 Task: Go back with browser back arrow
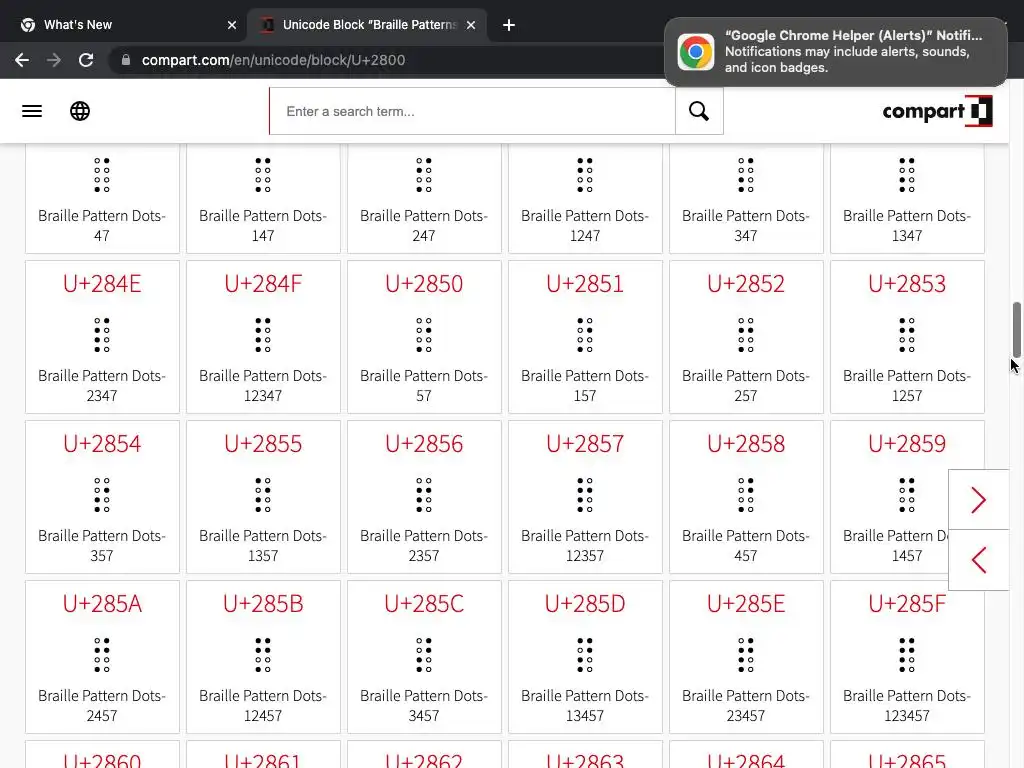[22, 60]
